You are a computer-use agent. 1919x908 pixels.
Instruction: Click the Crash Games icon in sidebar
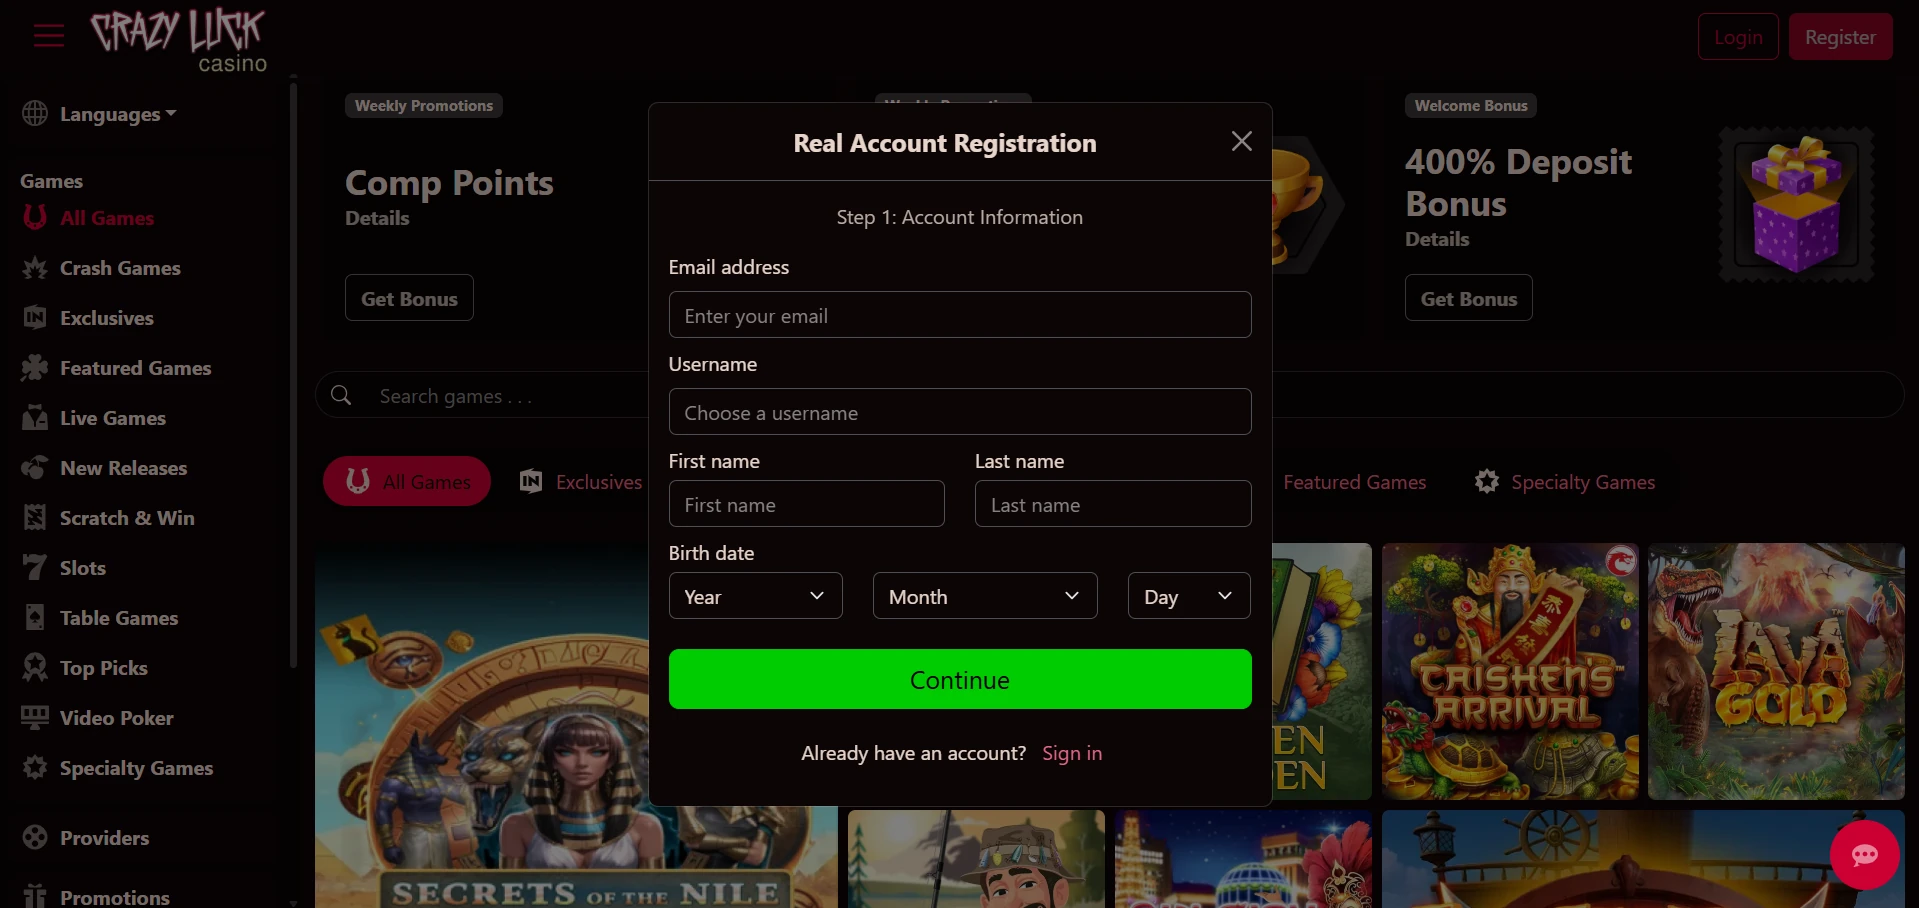pos(35,268)
